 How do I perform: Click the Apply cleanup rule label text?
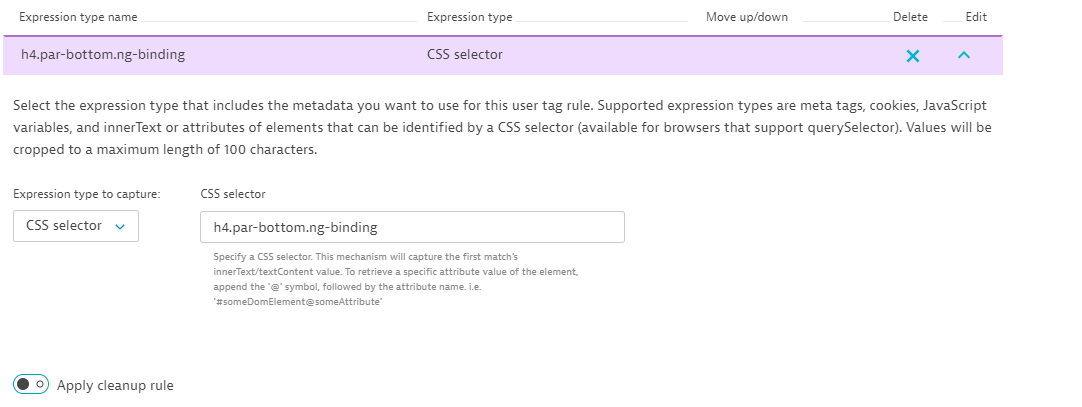pyautogui.click(x=115, y=385)
